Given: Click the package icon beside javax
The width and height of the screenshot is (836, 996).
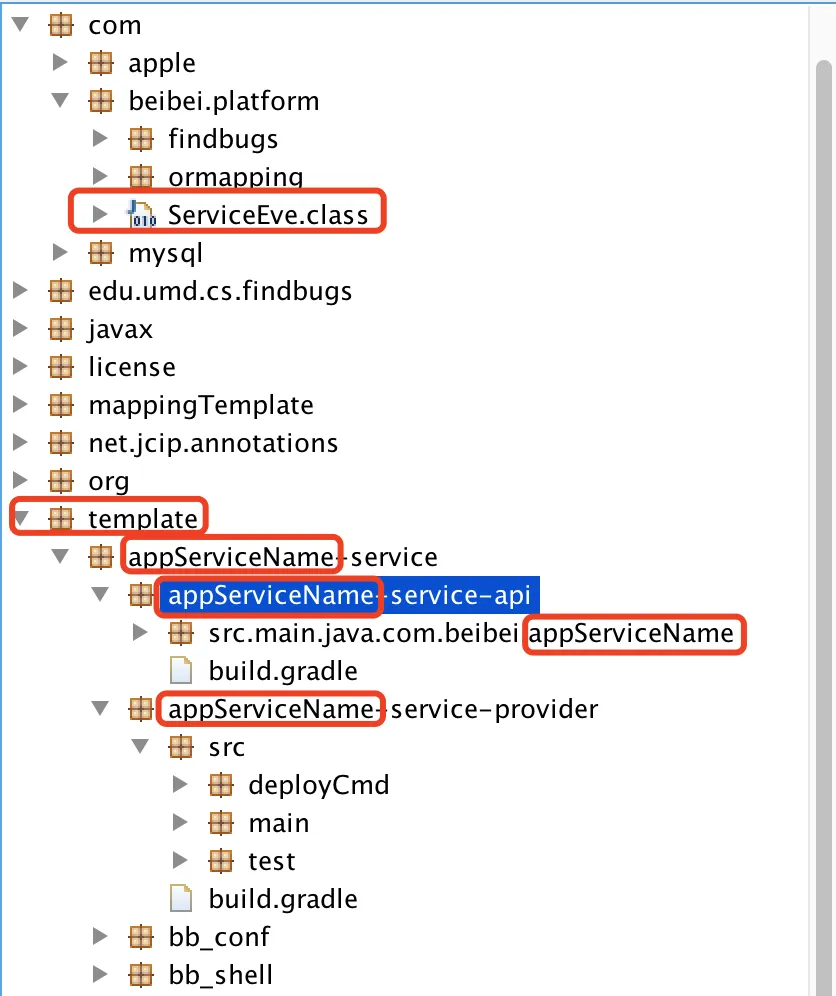Looking at the screenshot, I should (x=61, y=329).
